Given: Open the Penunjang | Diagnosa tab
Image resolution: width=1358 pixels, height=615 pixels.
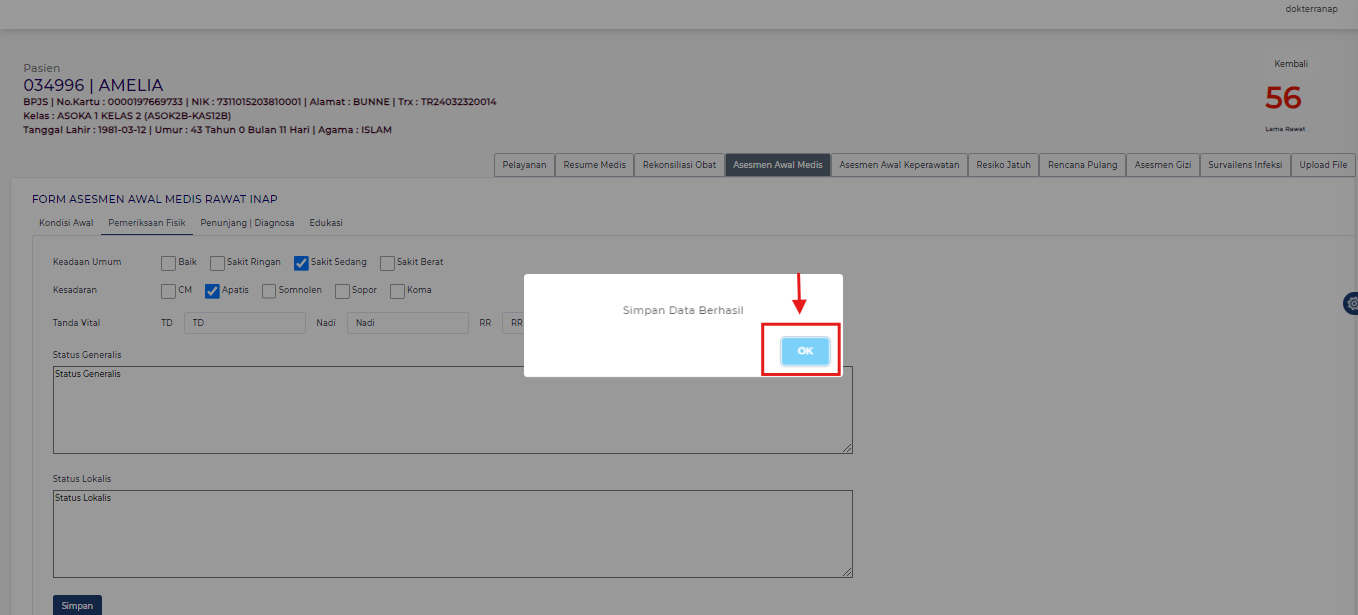Looking at the screenshot, I should tap(247, 223).
